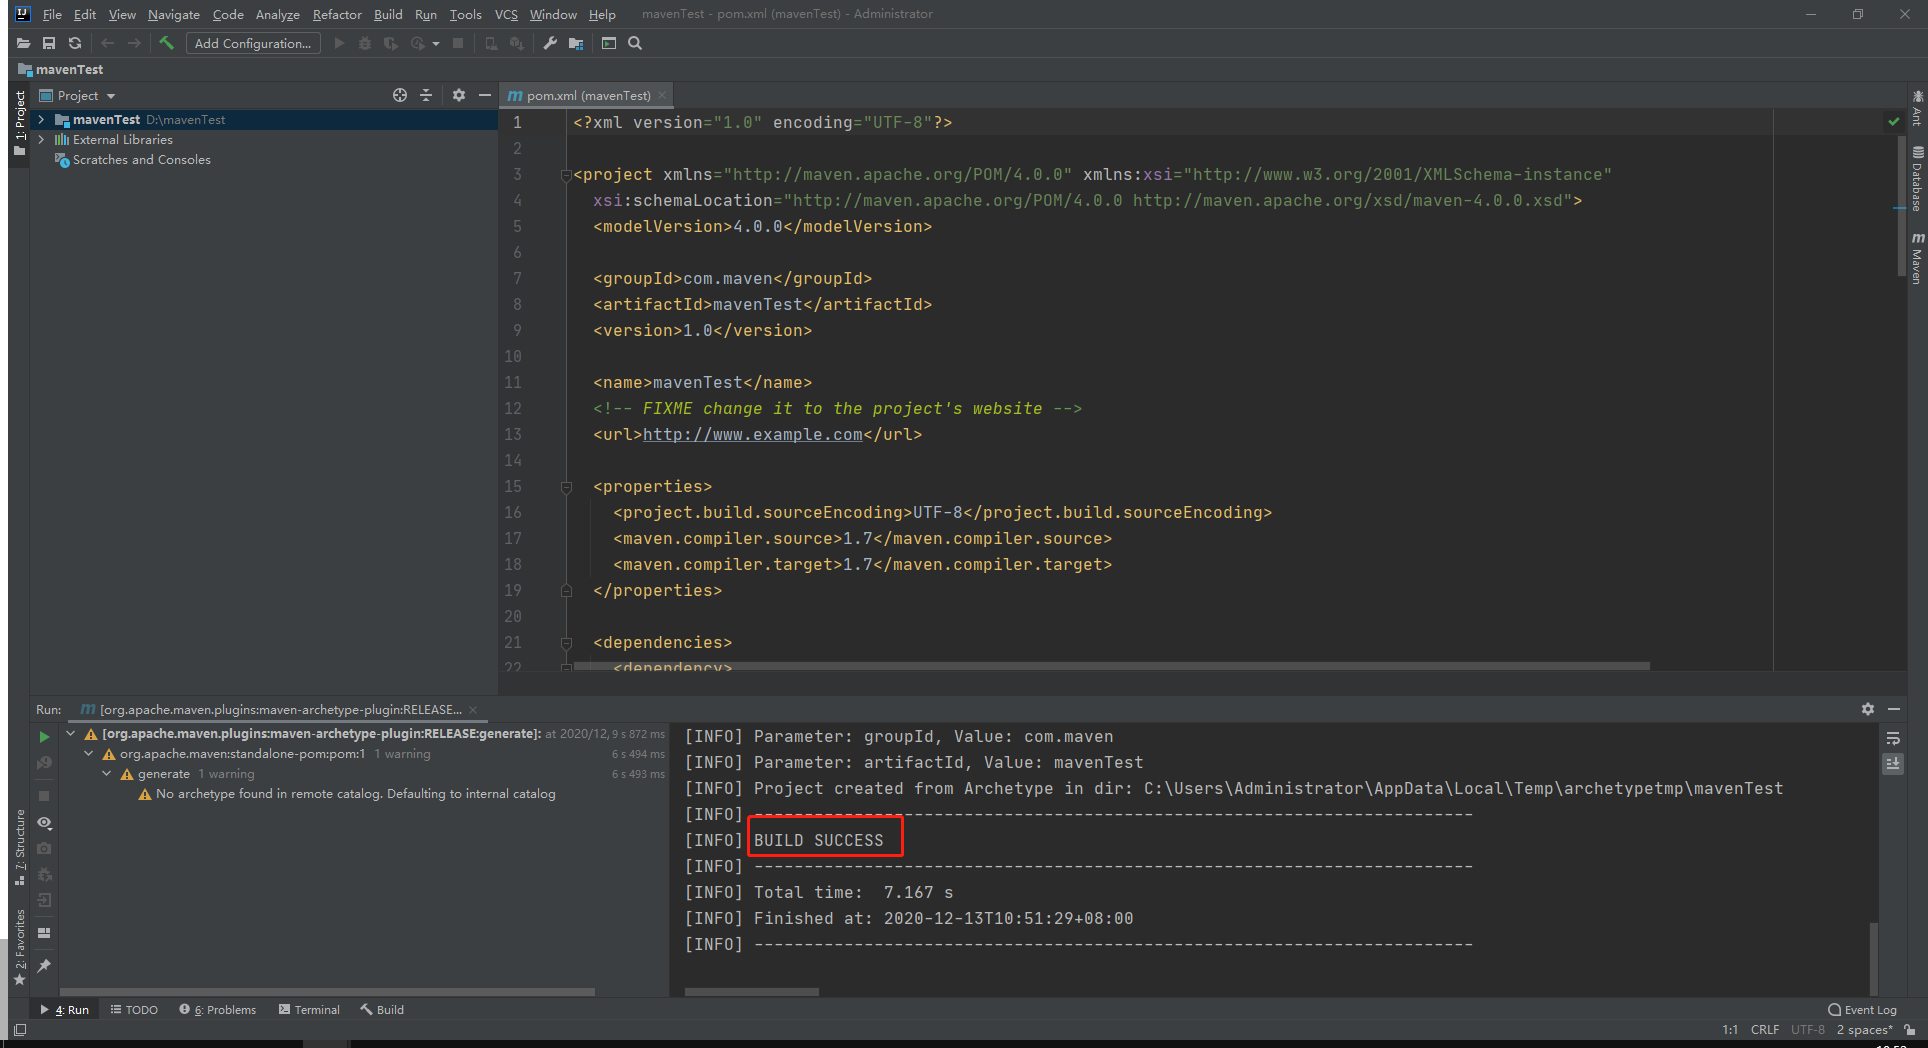Open the TODO tool tab
1928x1048 pixels.
coord(134,1010)
